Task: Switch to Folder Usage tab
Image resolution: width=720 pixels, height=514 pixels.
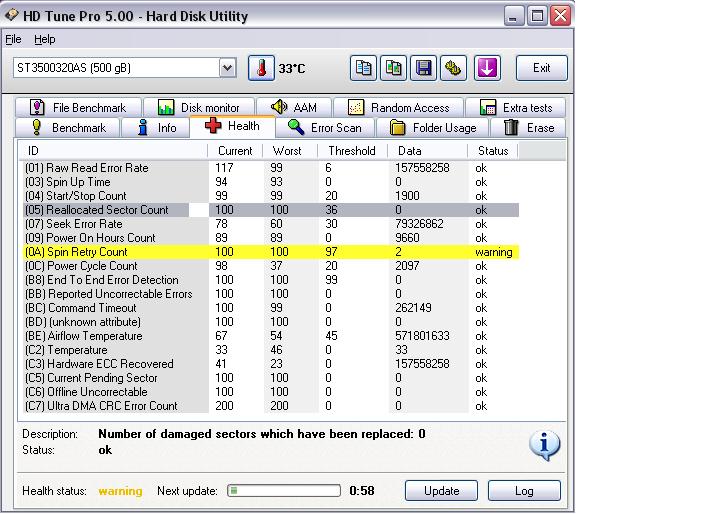Action: (x=433, y=128)
